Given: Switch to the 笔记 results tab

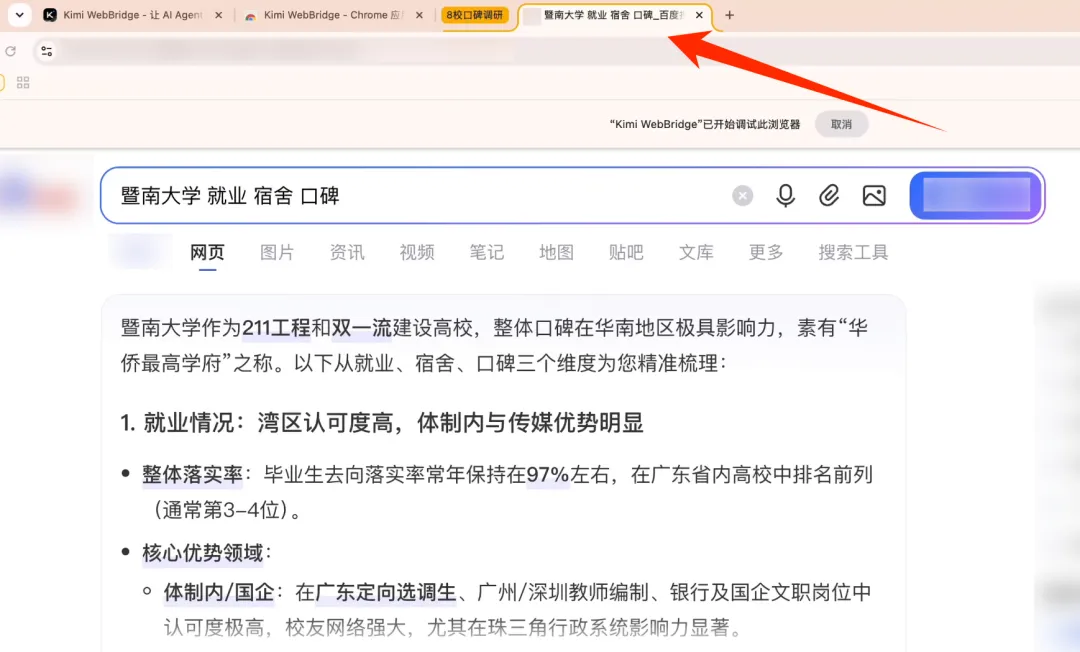Looking at the screenshot, I should [x=486, y=253].
